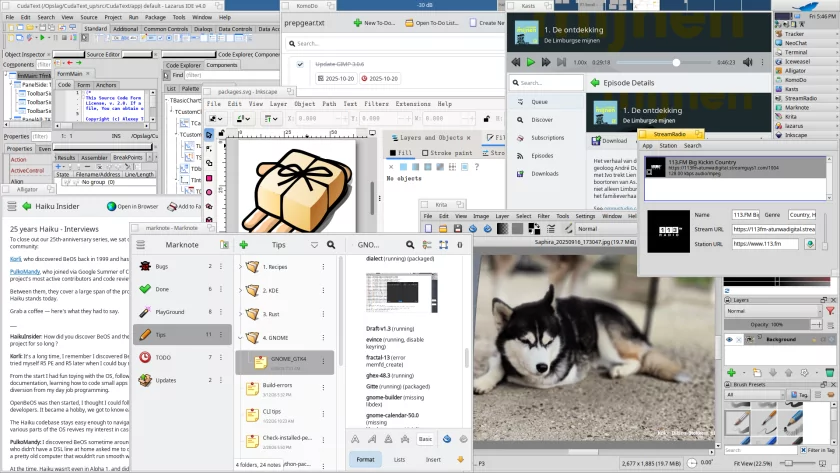Open the CLI tips note
The width and height of the screenshot is (840, 473).
tap(284, 415)
